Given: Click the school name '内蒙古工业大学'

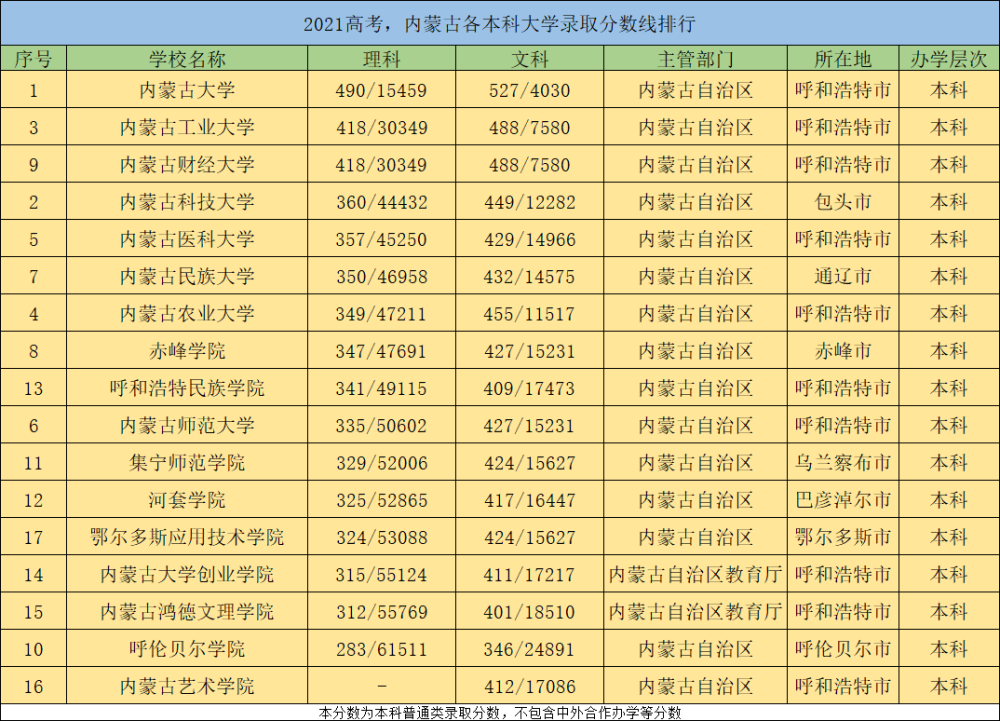Looking at the screenshot, I should (187, 127).
